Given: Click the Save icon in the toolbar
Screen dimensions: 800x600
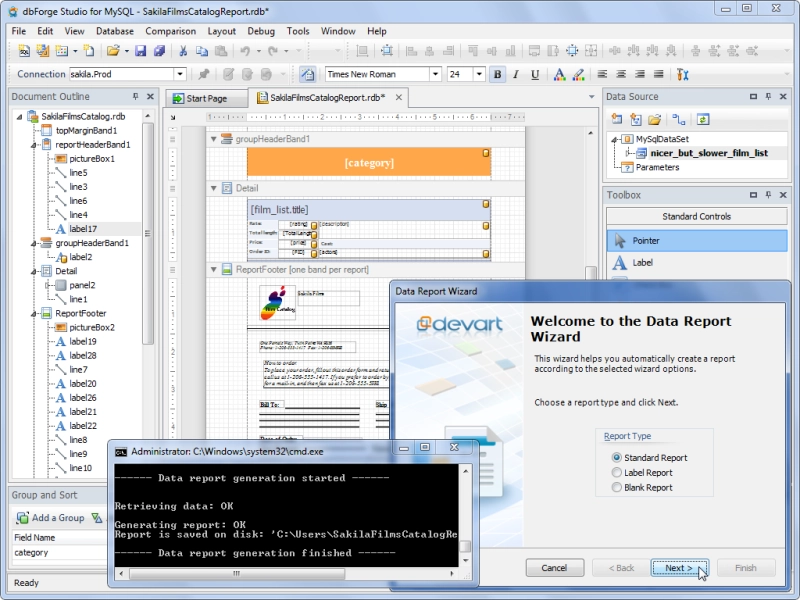Looking at the screenshot, I should (x=140, y=51).
